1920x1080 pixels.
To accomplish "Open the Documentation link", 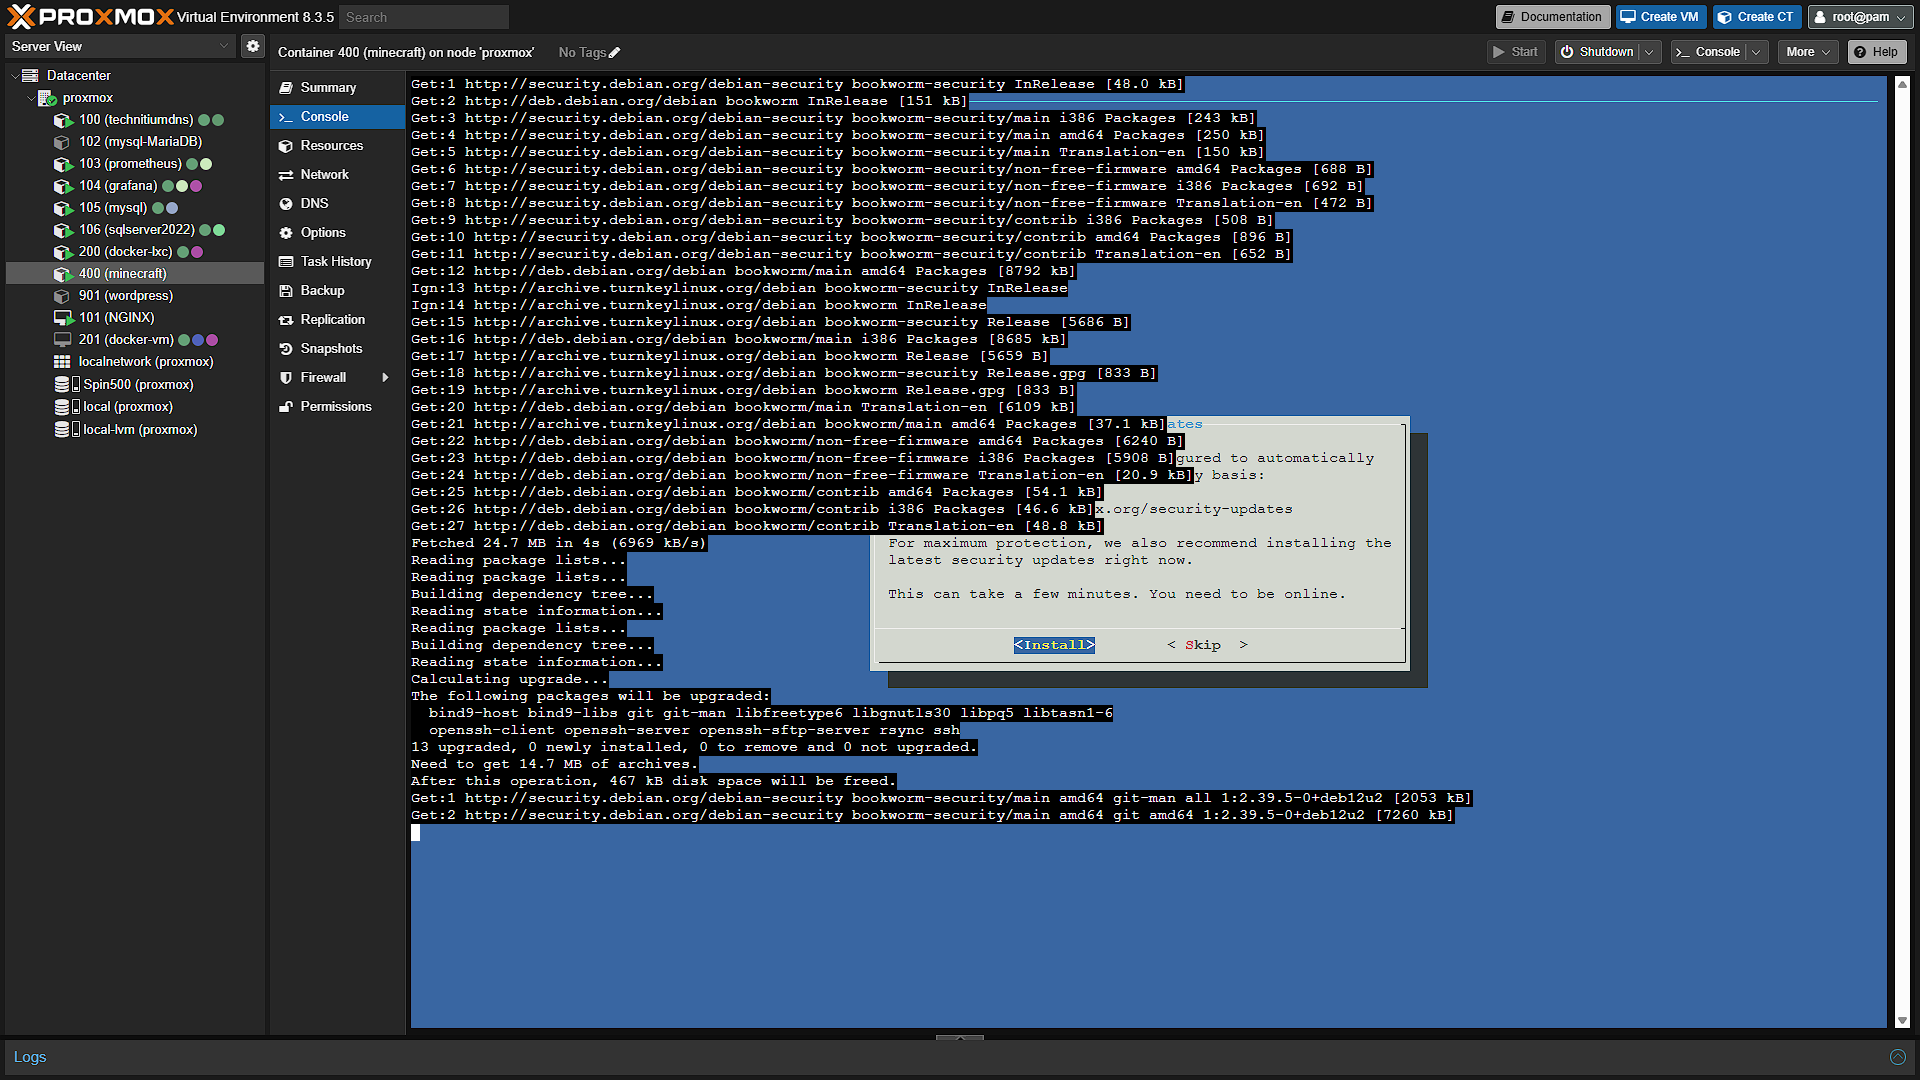I will [1552, 17].
